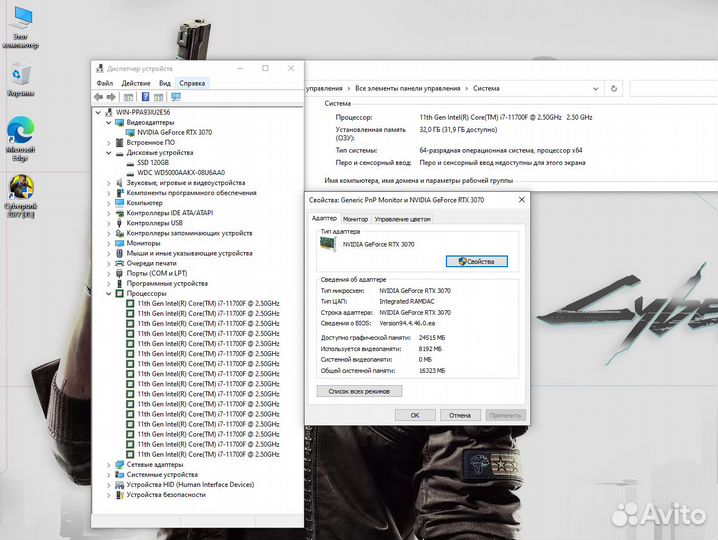Click Все элементы панели управления breadcrumb

[x=408, y=88]
